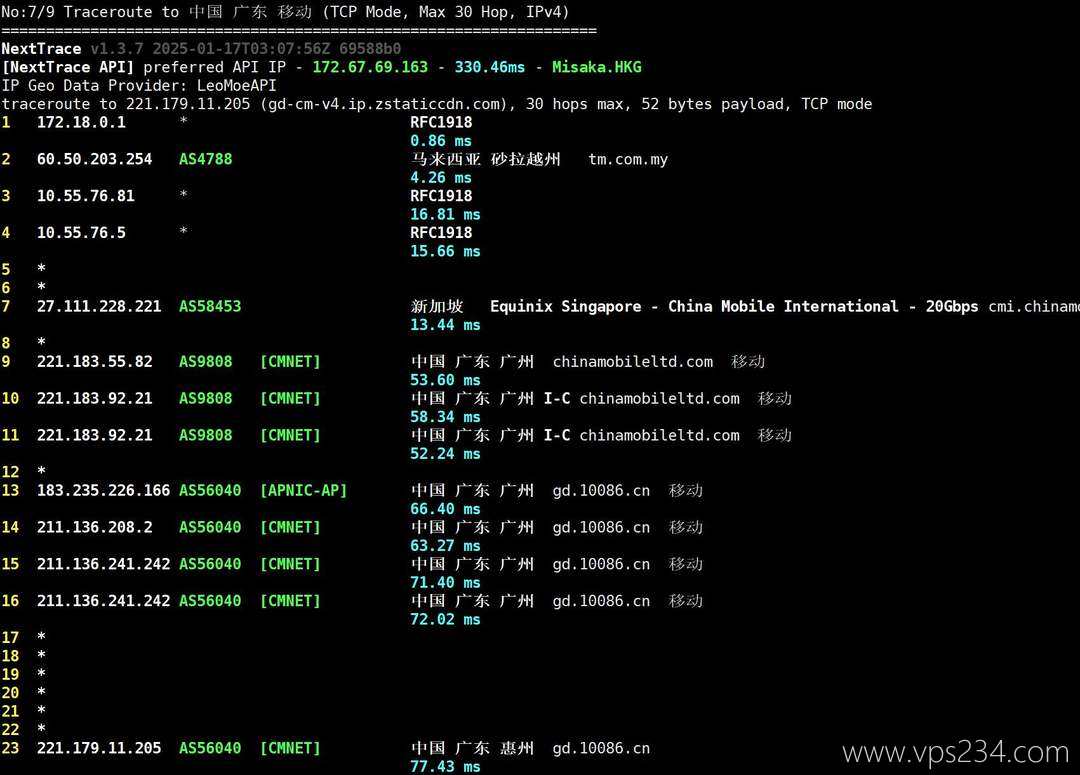
Task: Click the final latency '77.43 ms'
Action: 445,767
